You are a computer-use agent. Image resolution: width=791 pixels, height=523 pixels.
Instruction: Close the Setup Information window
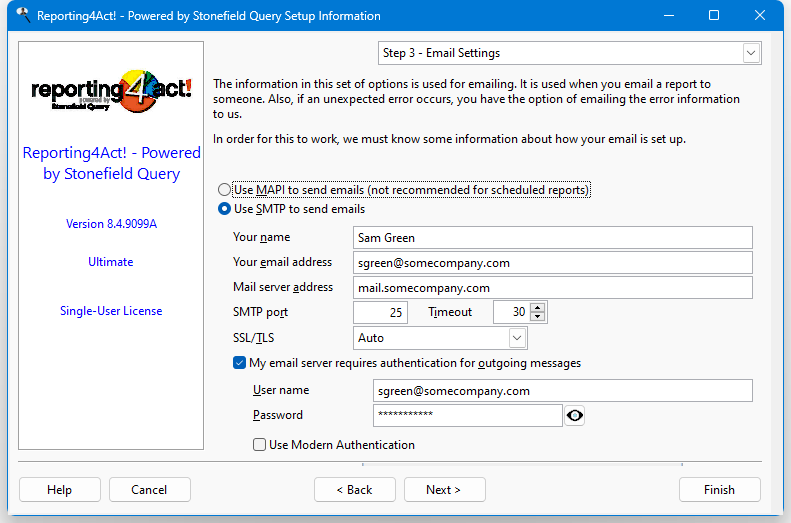pyautogui.click(x=760, y=16)
